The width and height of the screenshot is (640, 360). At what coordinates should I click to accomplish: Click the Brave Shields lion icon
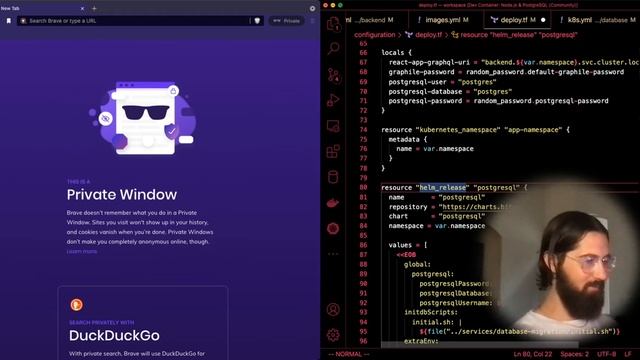point(257,21)
